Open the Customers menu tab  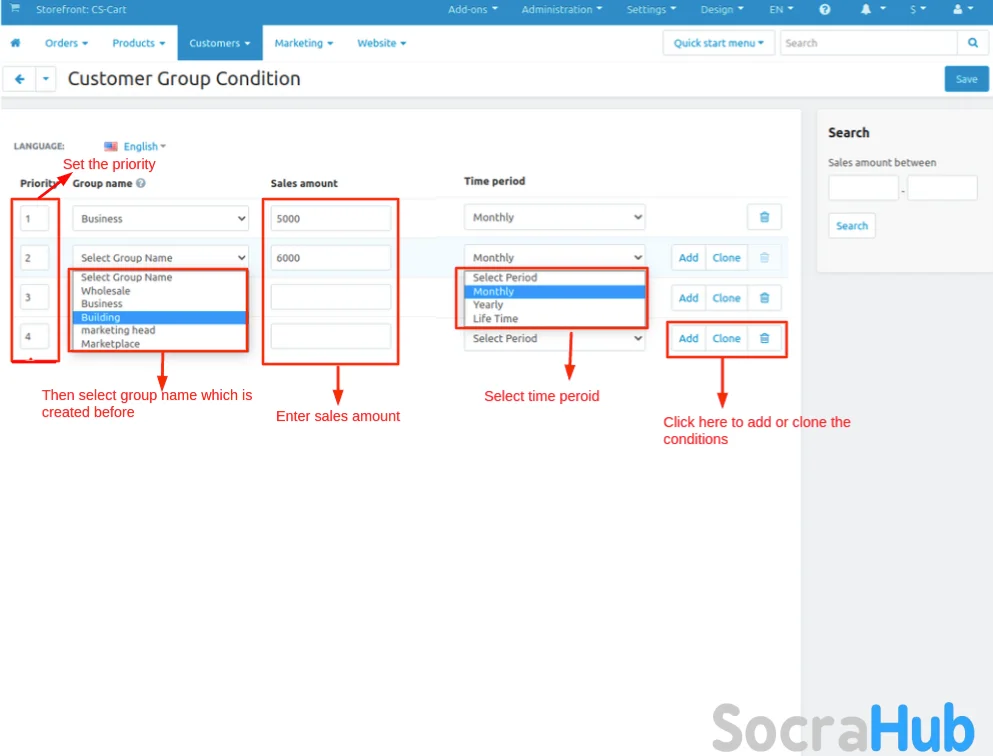coord(219,43)
